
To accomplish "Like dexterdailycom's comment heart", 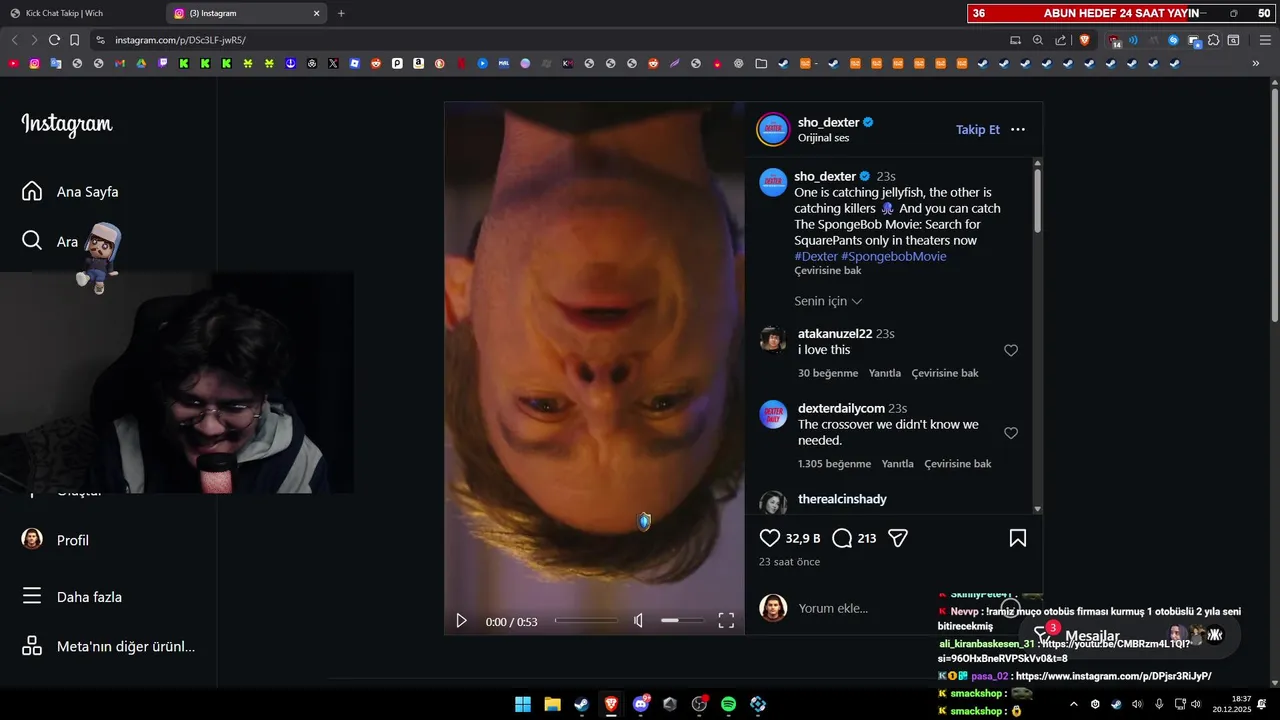I will click(1011, 433).
